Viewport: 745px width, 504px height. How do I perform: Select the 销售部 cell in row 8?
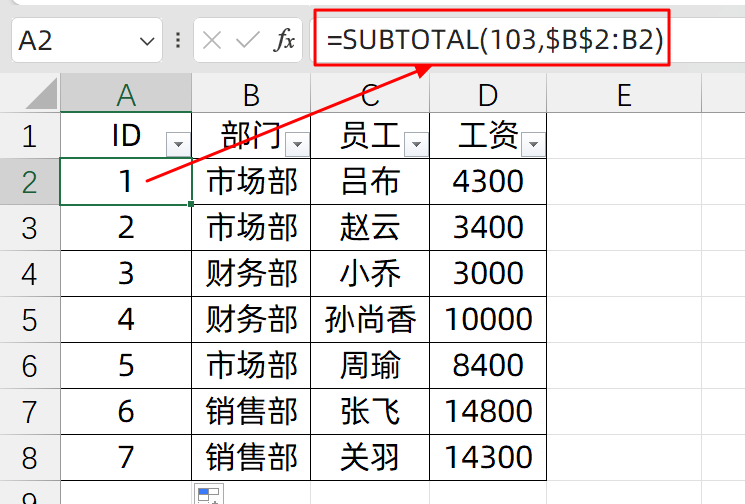point(251,457)
